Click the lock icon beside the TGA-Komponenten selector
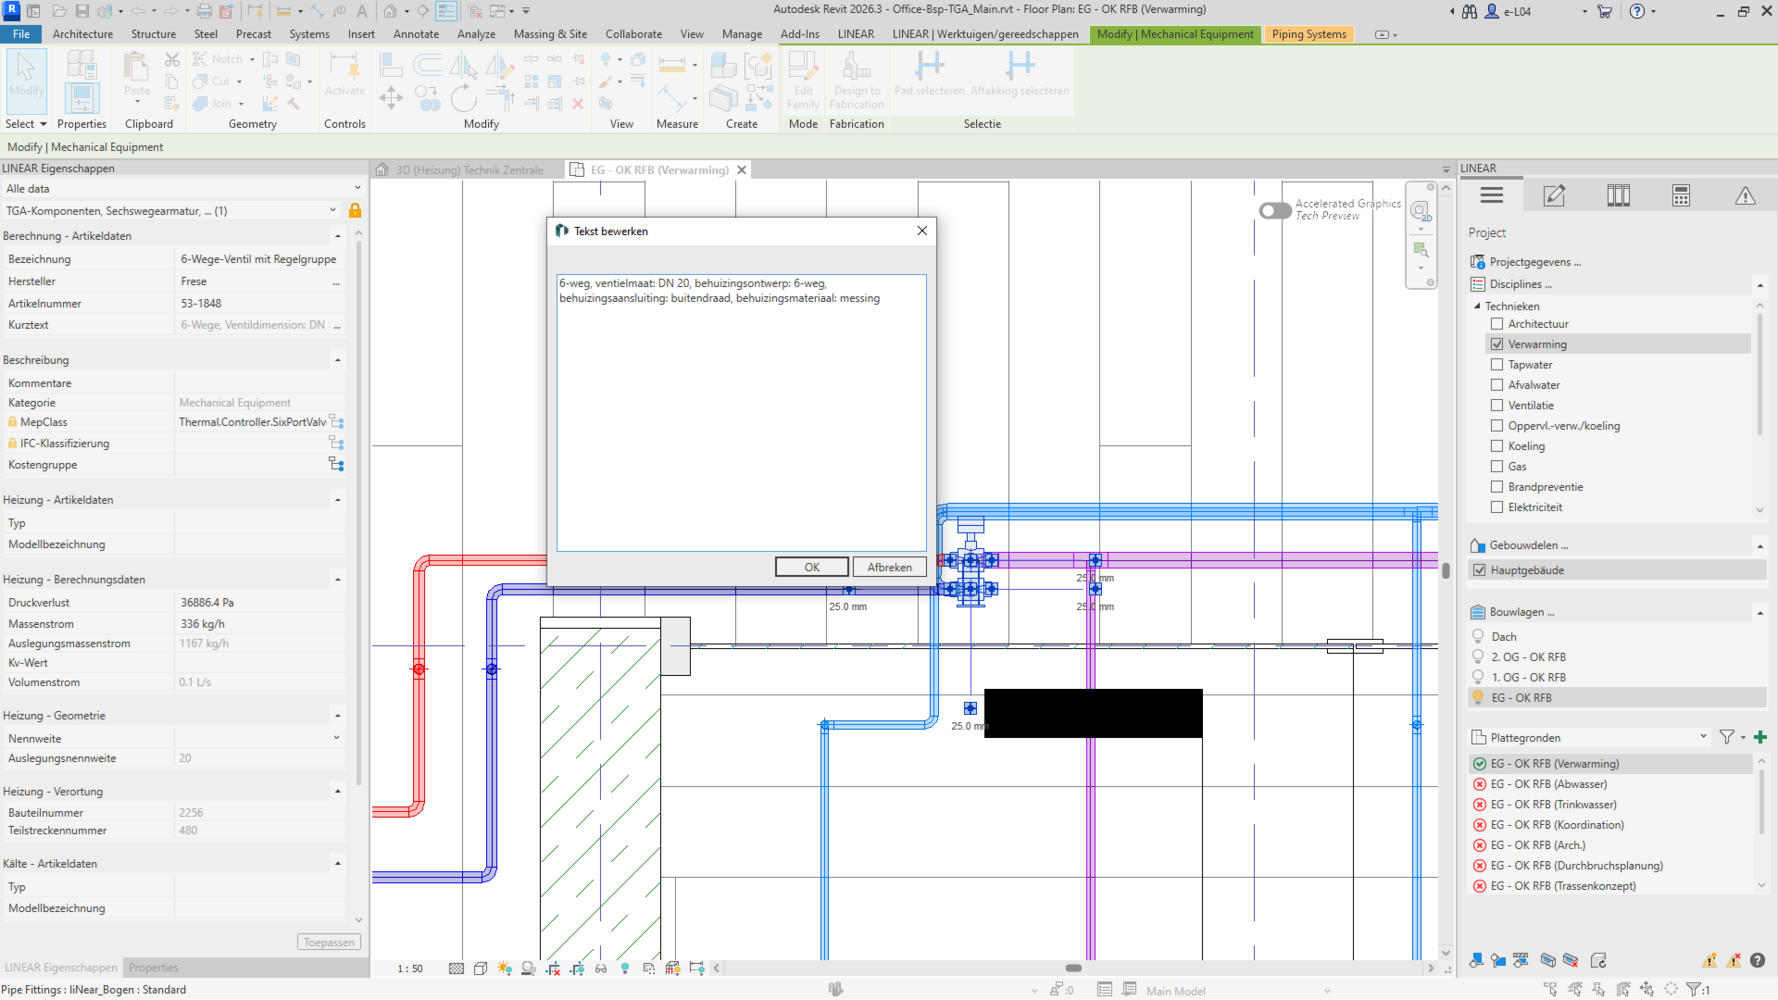The image size is (1778, 1000). point(355,211)
